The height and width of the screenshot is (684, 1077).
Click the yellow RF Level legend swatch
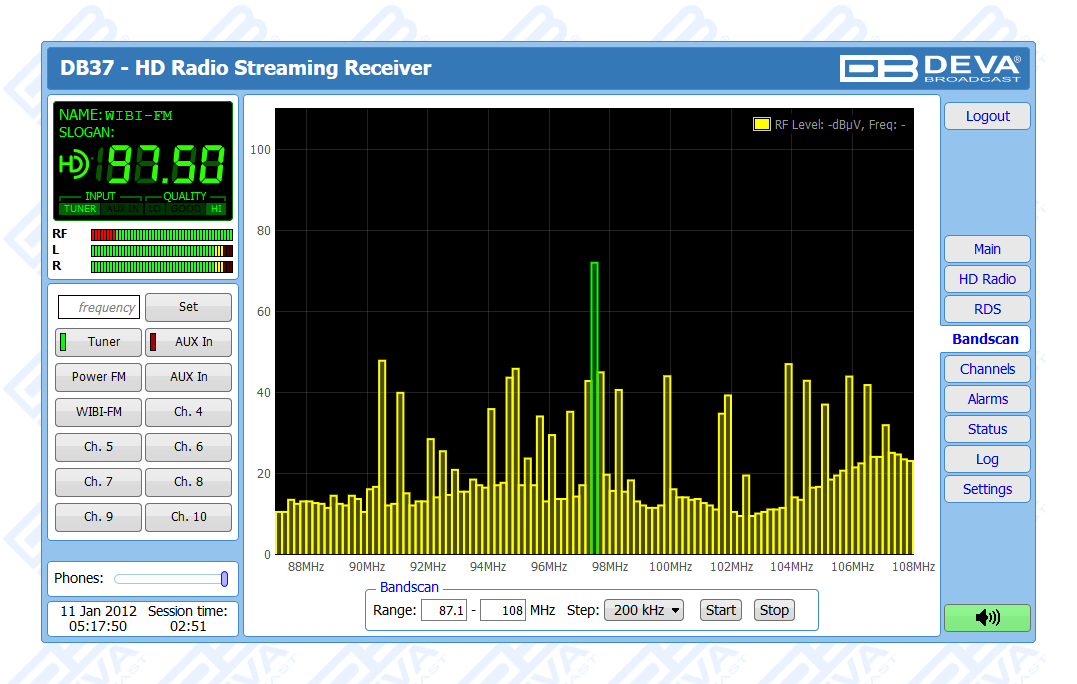[761, 125]
